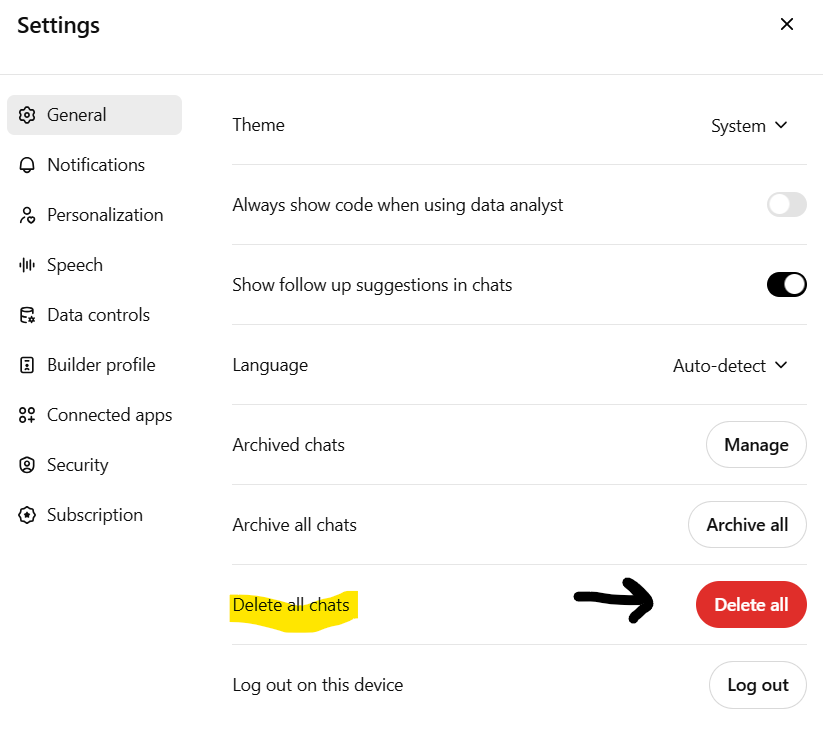Viewport: 823px width, 740px height.
Task: Click the Archive all button
Action: pos(747,525)
